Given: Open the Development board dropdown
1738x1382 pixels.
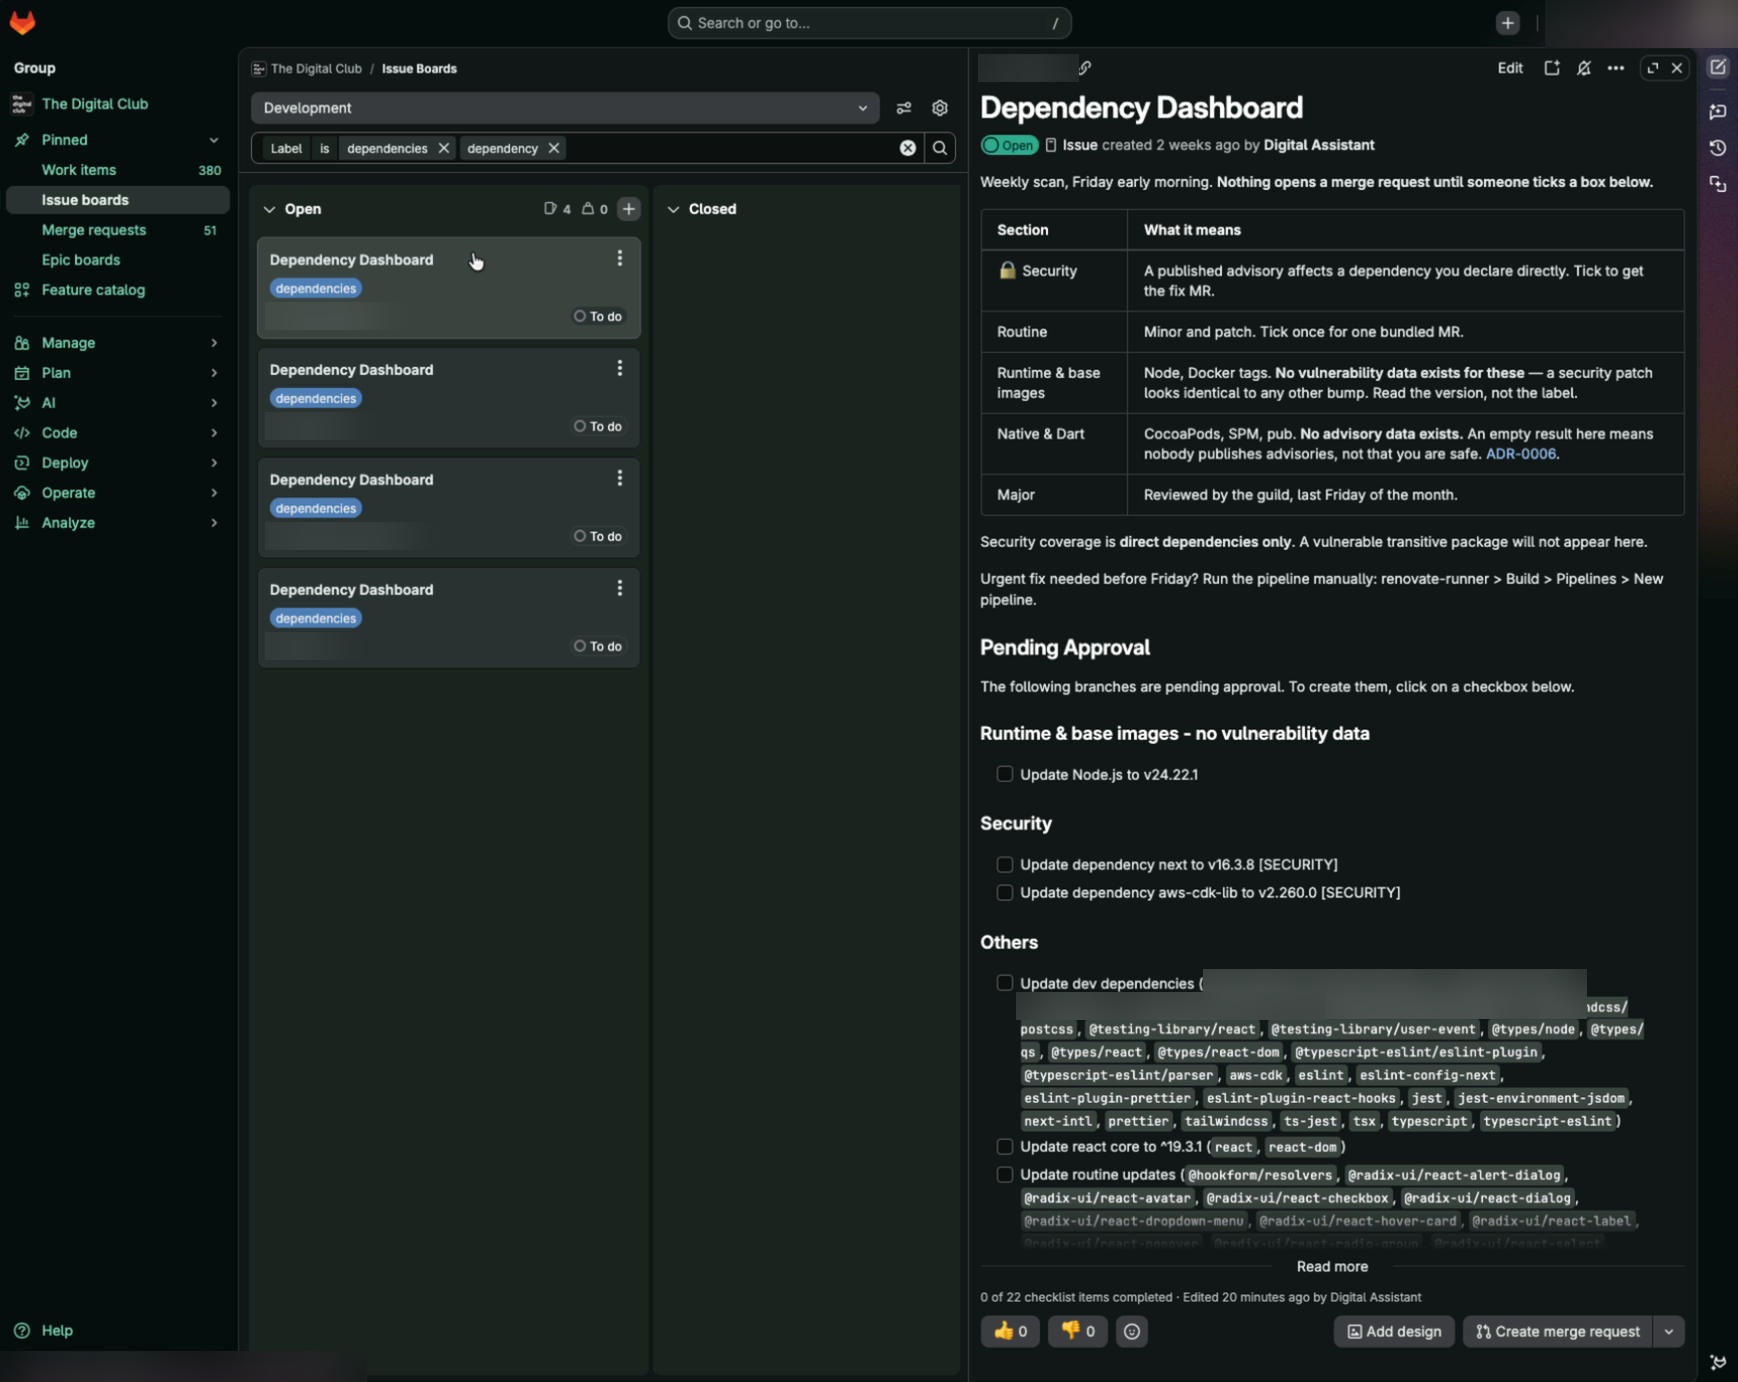Looking at the screenshot, I should tap(565, 108).
